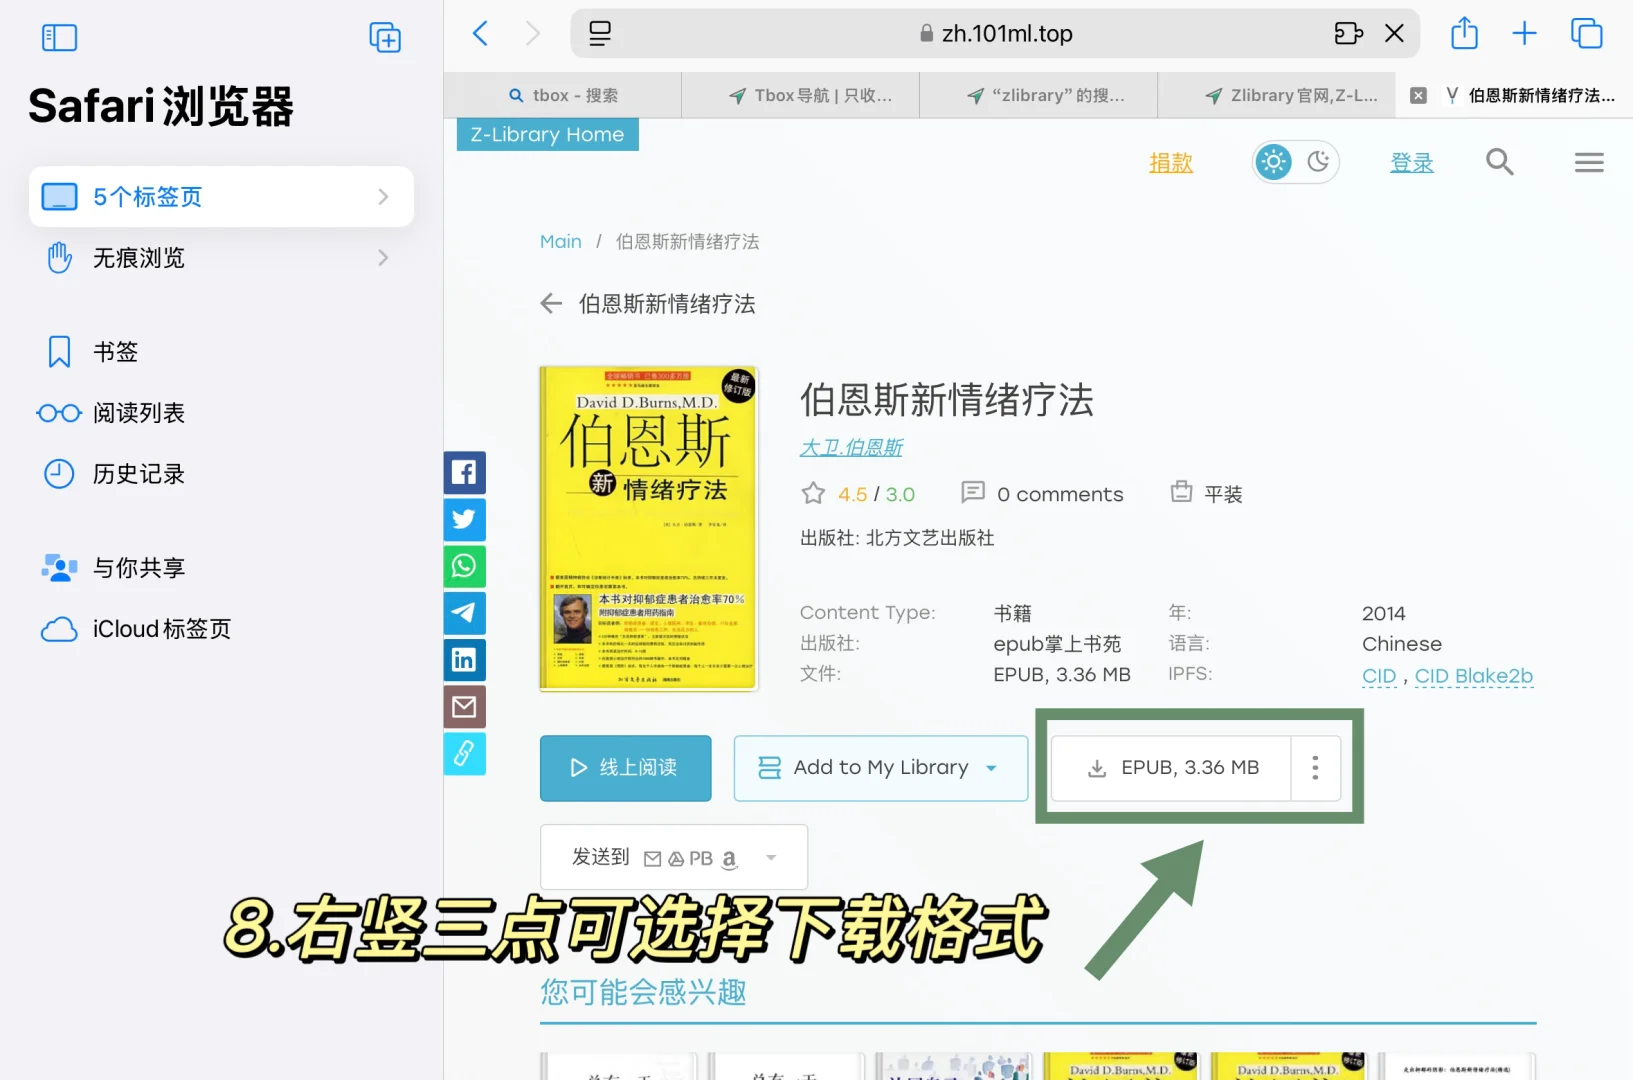The width and height of the screenshot is (1633, 1080).
Task: Click the 登录 login link
Action: 1412,163
